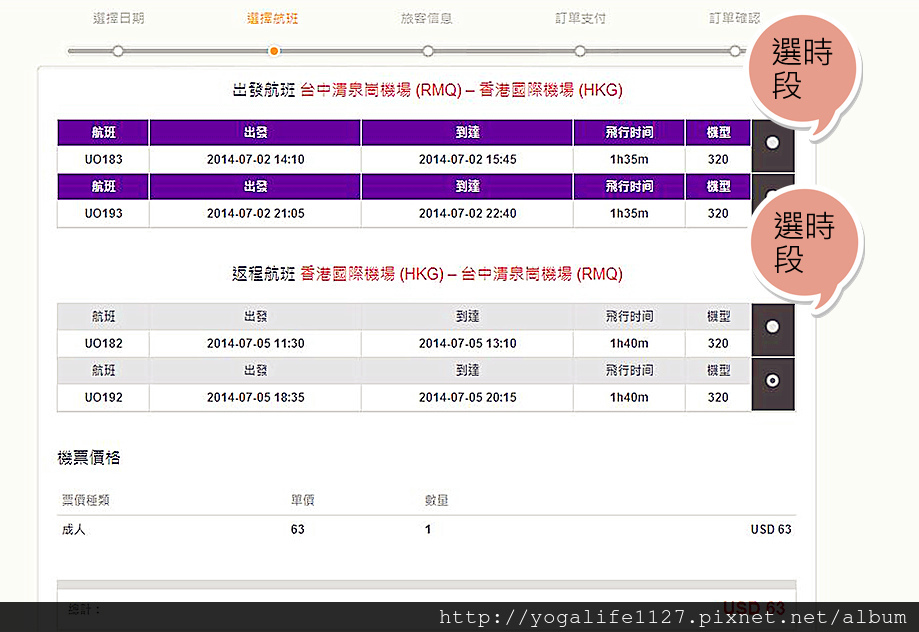919x632 pixels.
Task: Click the 單價 column header
Action: click(302, 500)
